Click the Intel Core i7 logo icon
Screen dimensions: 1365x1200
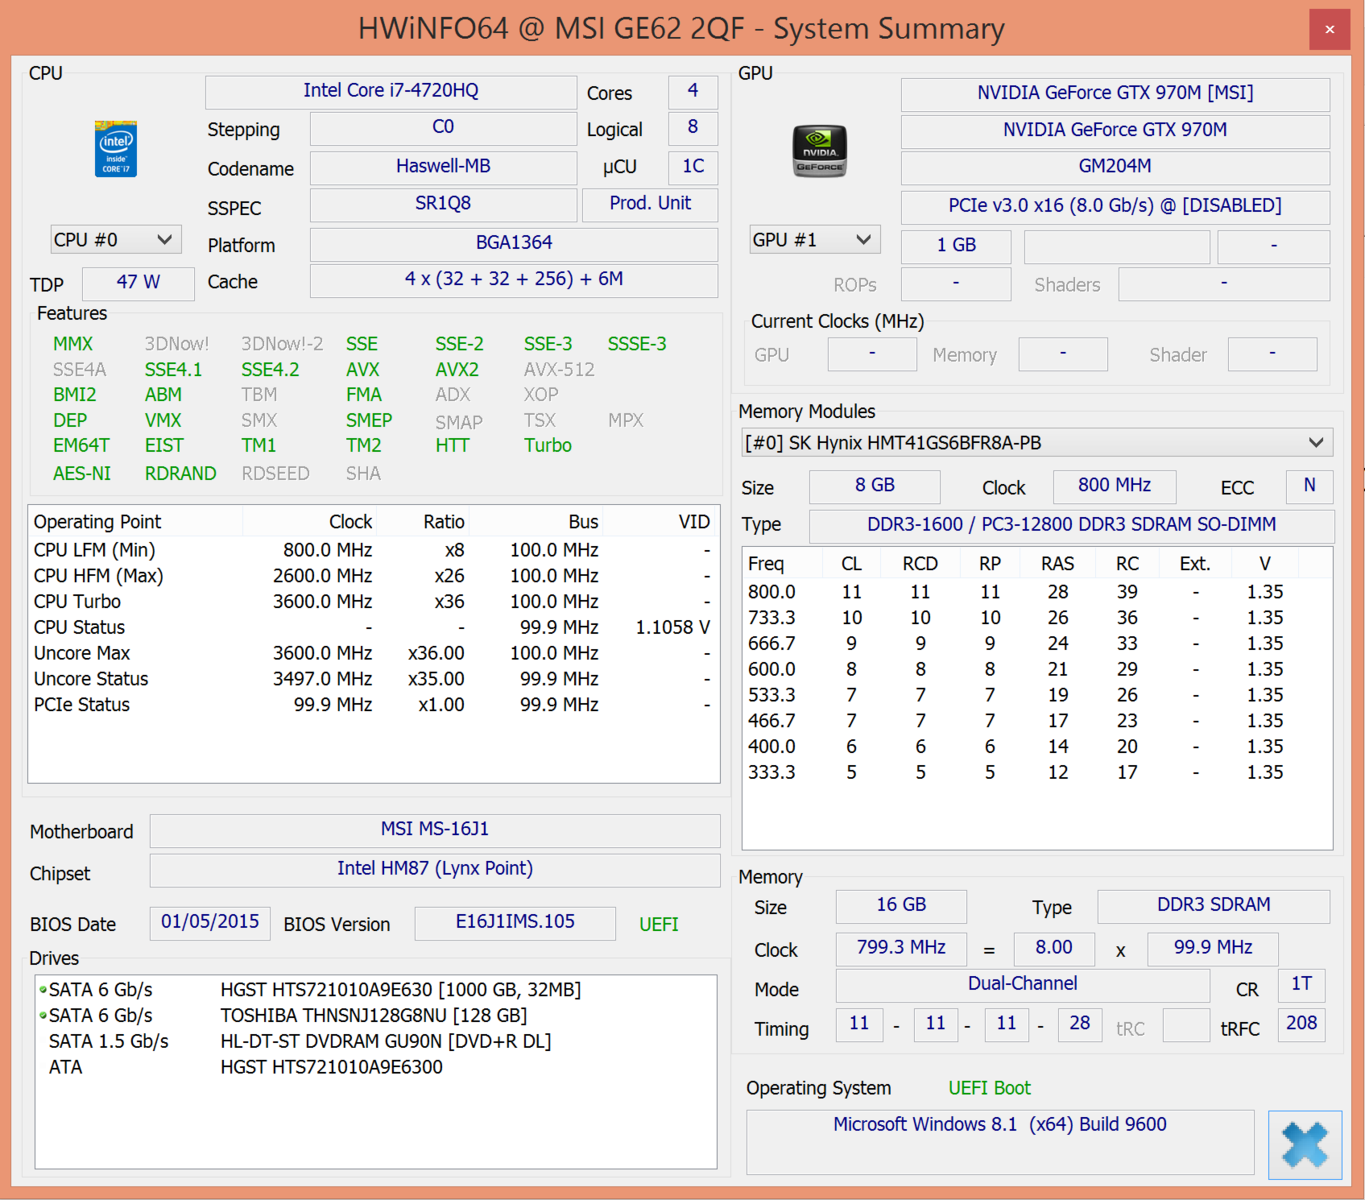point(116,148)
